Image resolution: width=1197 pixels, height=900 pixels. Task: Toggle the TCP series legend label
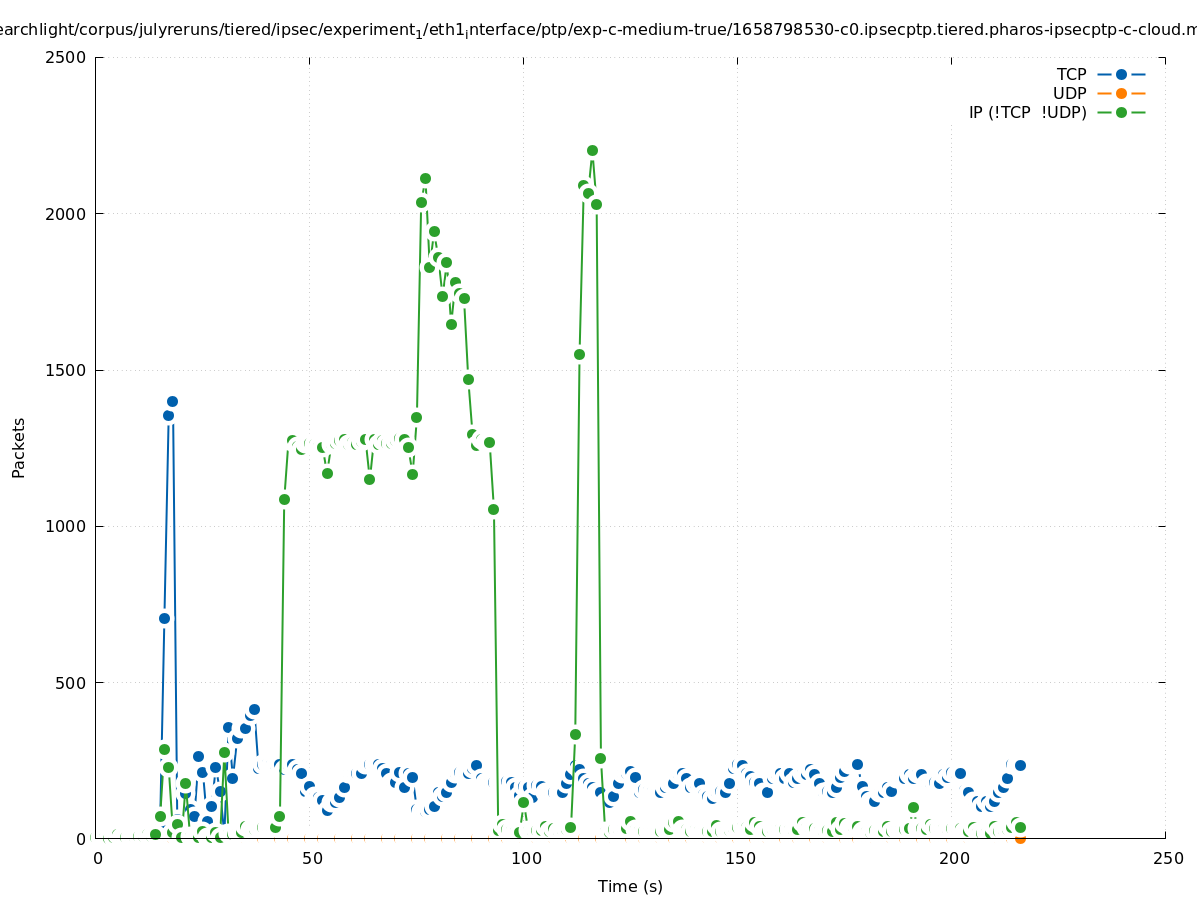click(1071, 74)
